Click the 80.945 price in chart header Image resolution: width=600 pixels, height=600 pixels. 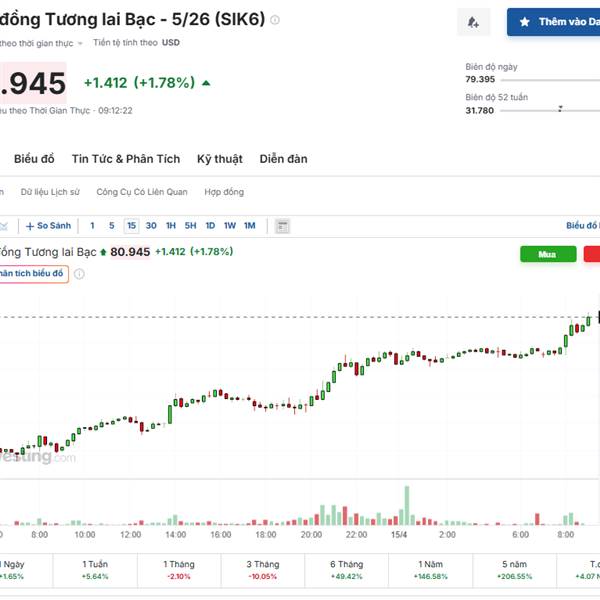130,252
